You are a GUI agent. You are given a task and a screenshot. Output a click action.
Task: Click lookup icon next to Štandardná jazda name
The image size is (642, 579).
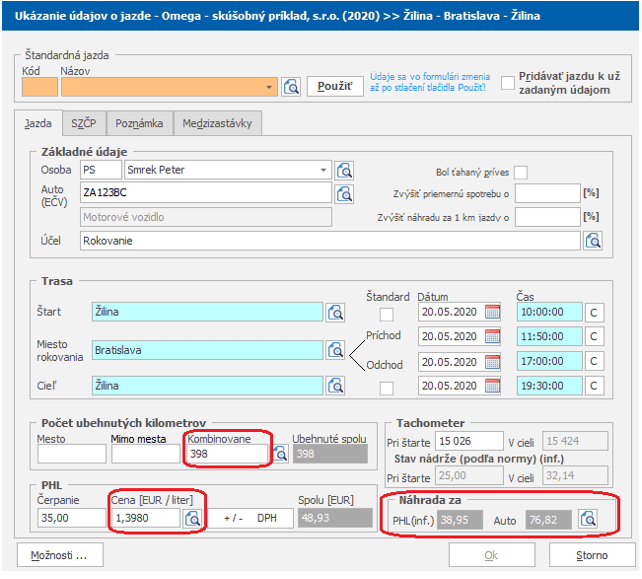tap(291, 87)
